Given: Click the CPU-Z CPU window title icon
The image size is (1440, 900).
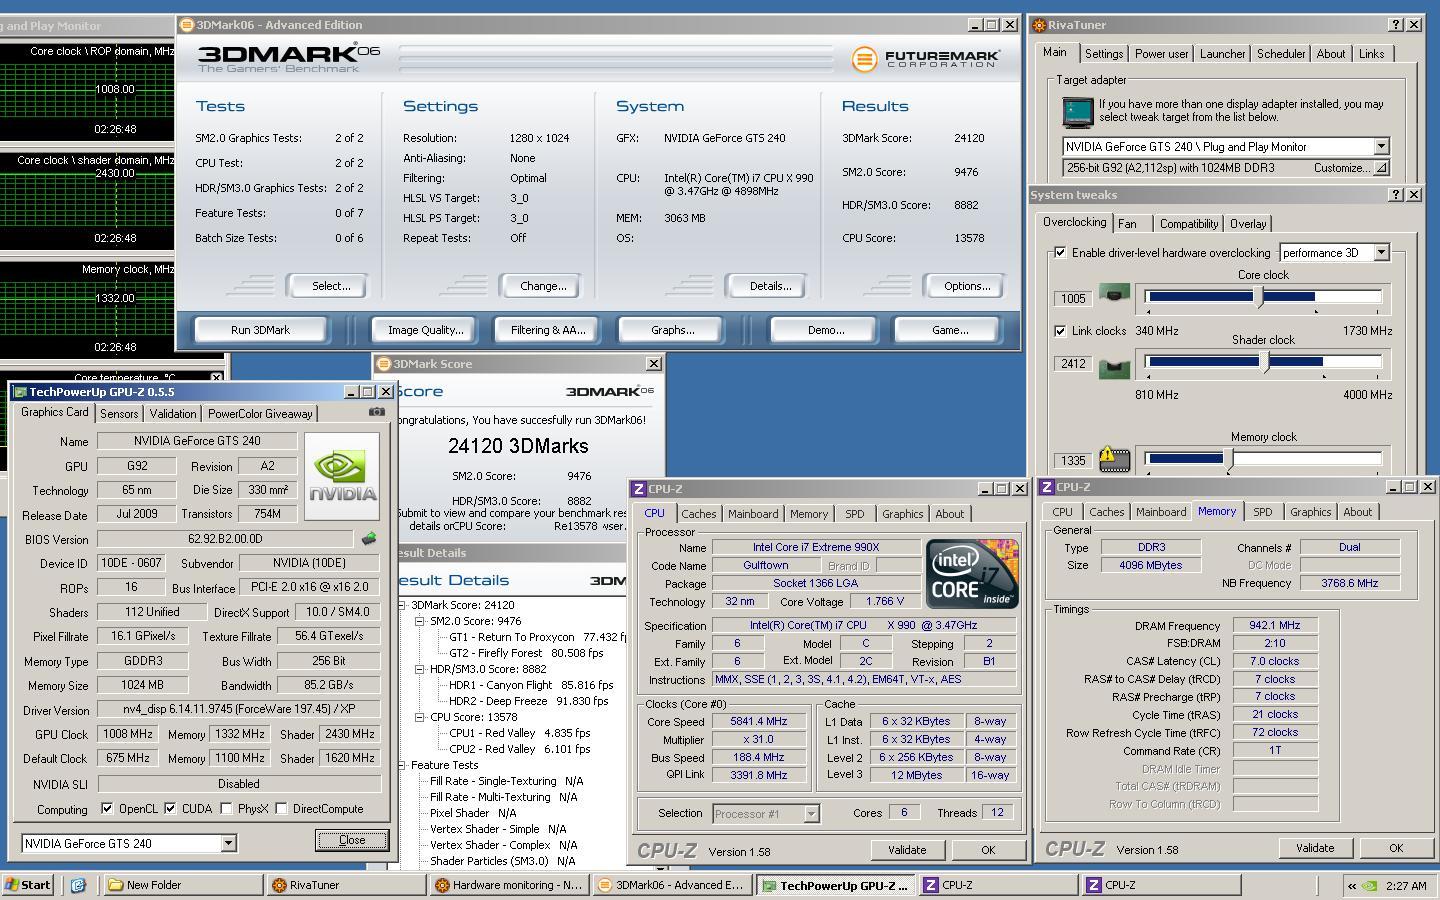Looking at the screenshot, I should (x=639, y=489).
